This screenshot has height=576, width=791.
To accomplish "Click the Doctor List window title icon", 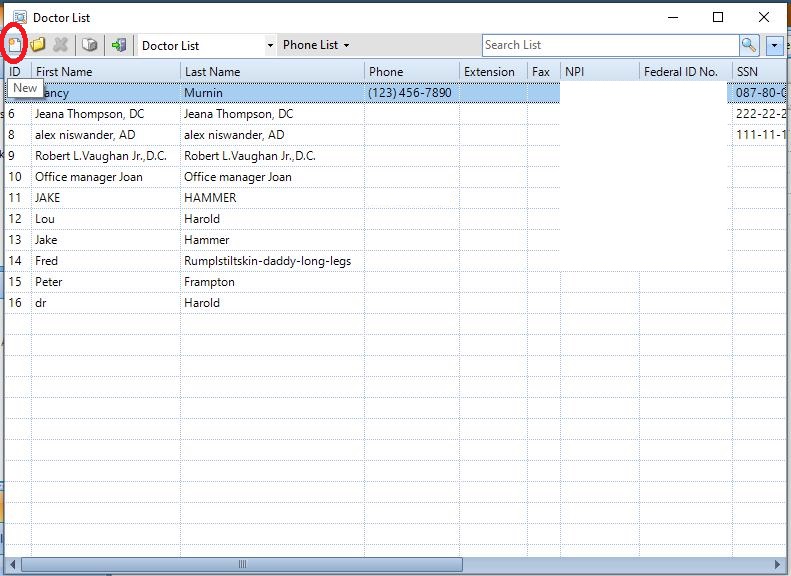I will click(x=20, y=17).
